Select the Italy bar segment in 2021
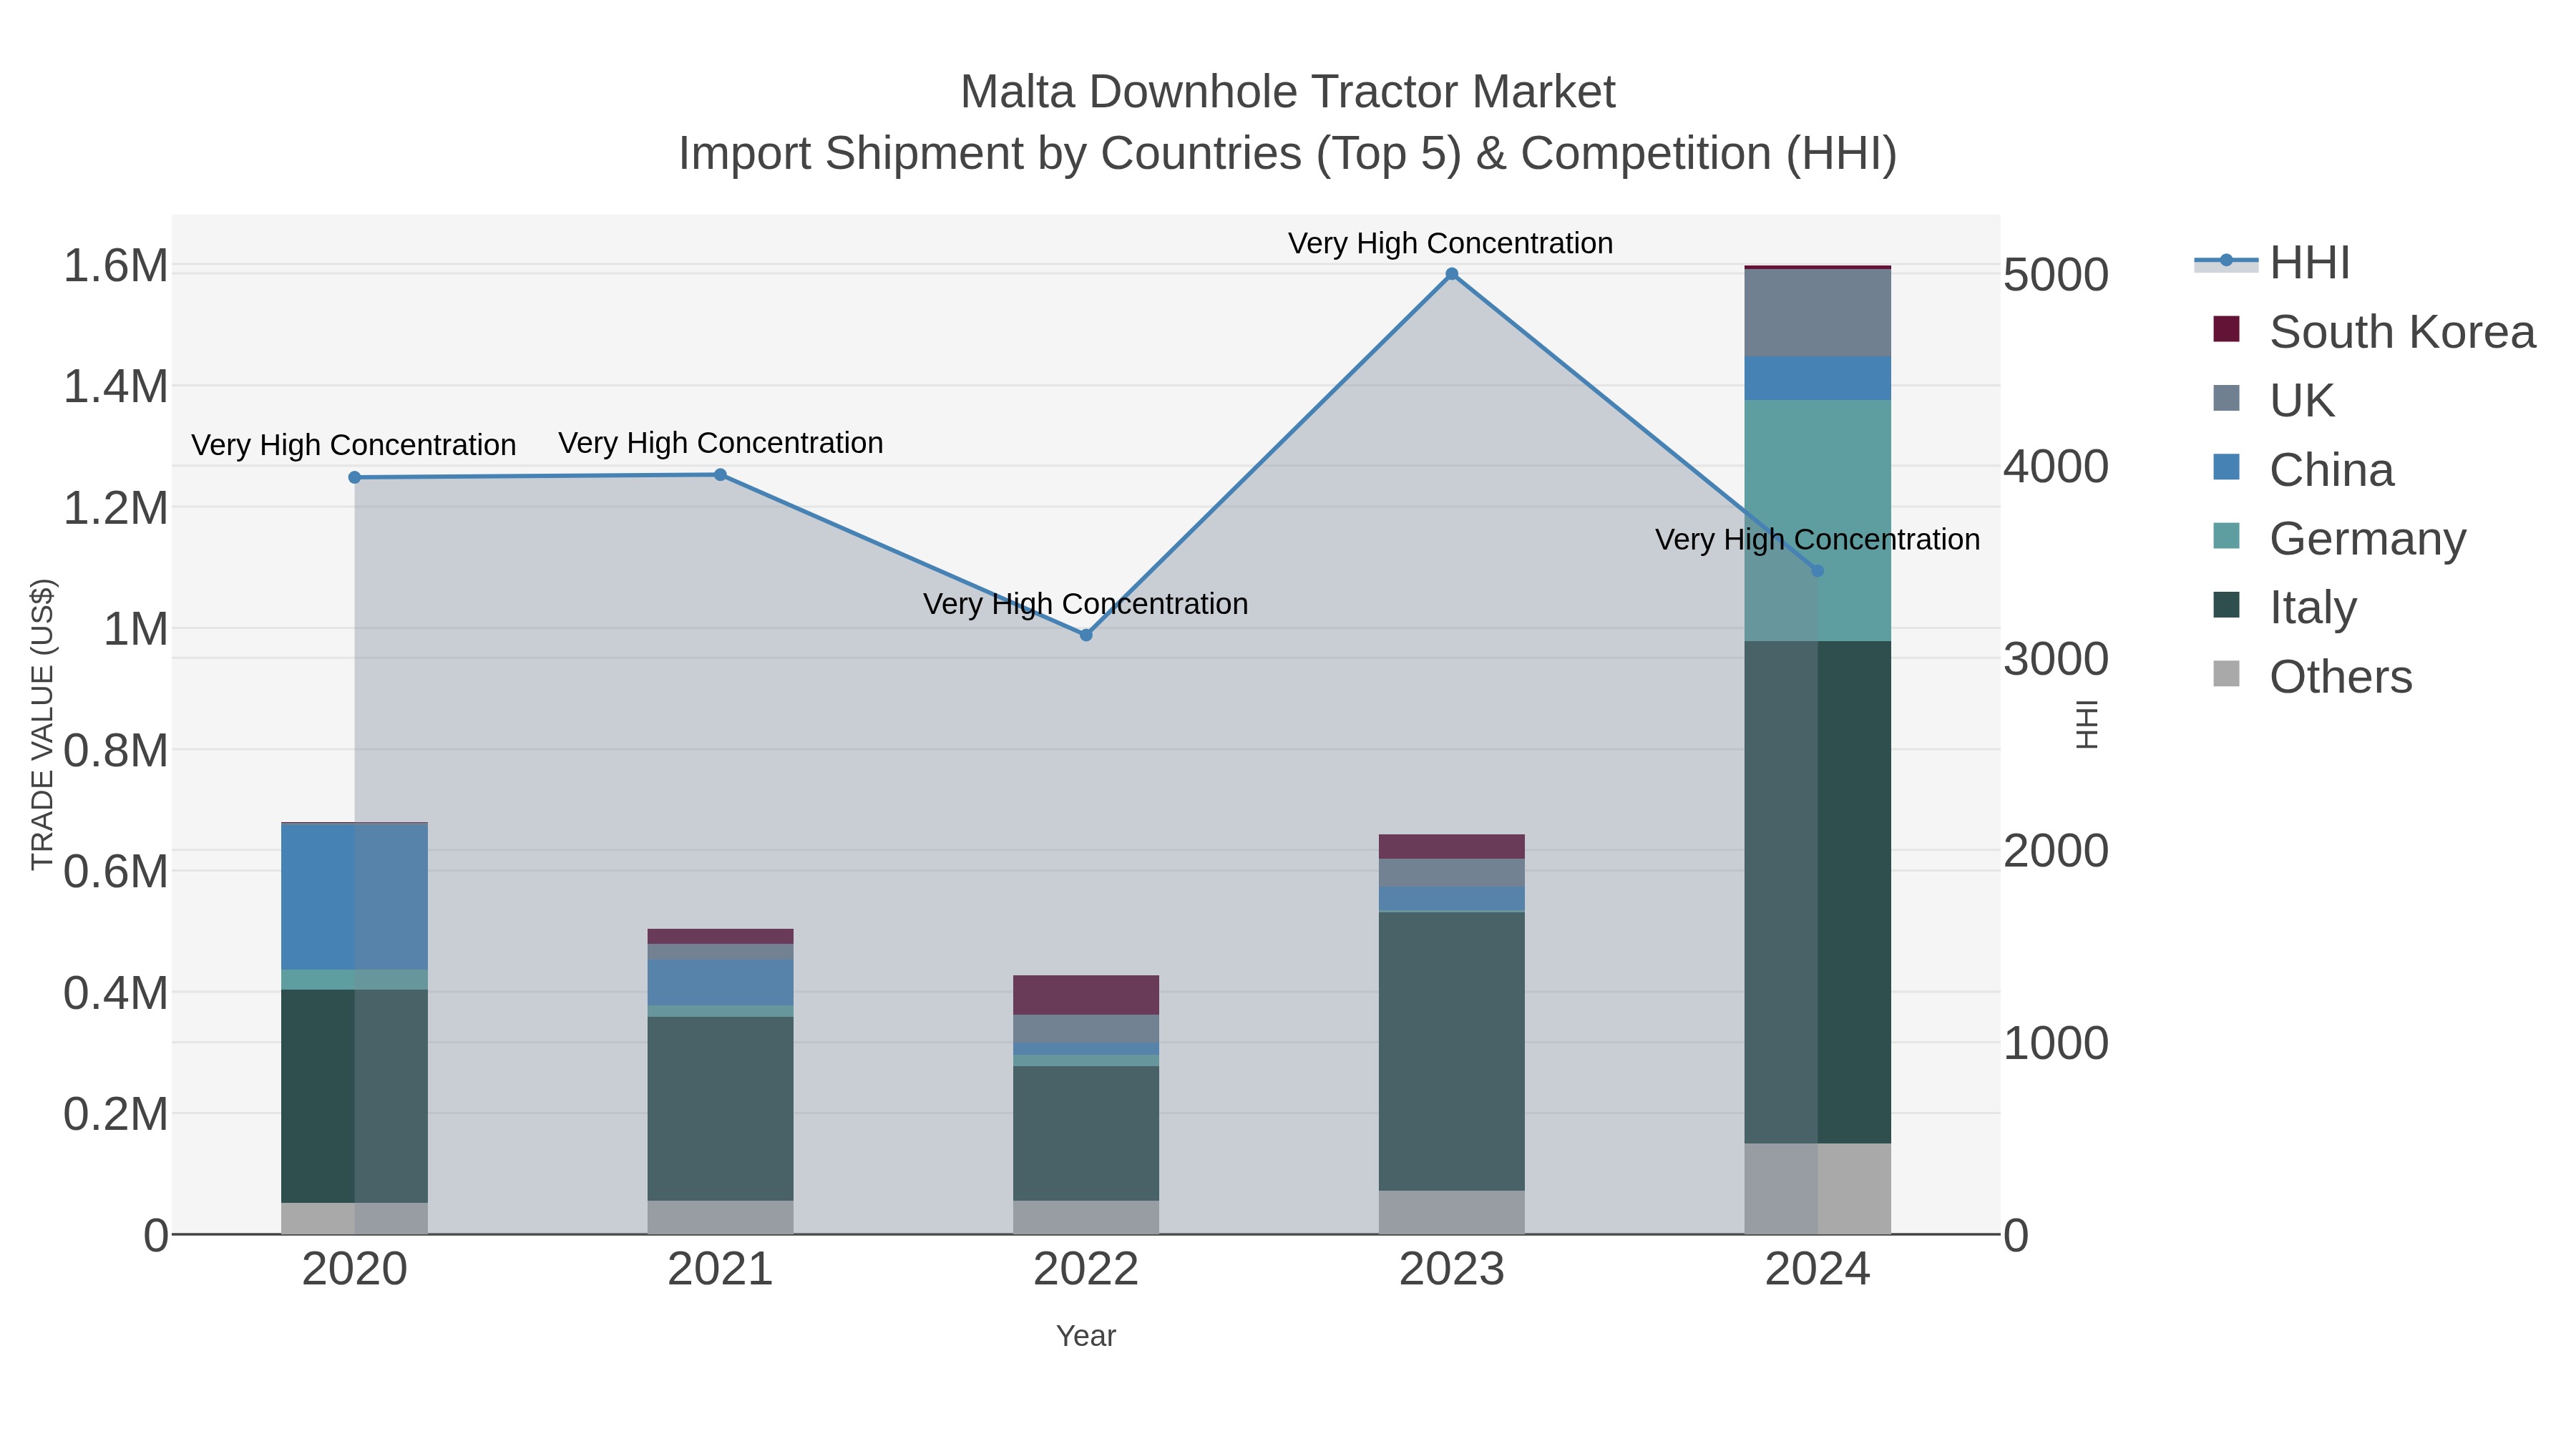Viewport: 2576px width, 1449px height. tap(720, 1109)
